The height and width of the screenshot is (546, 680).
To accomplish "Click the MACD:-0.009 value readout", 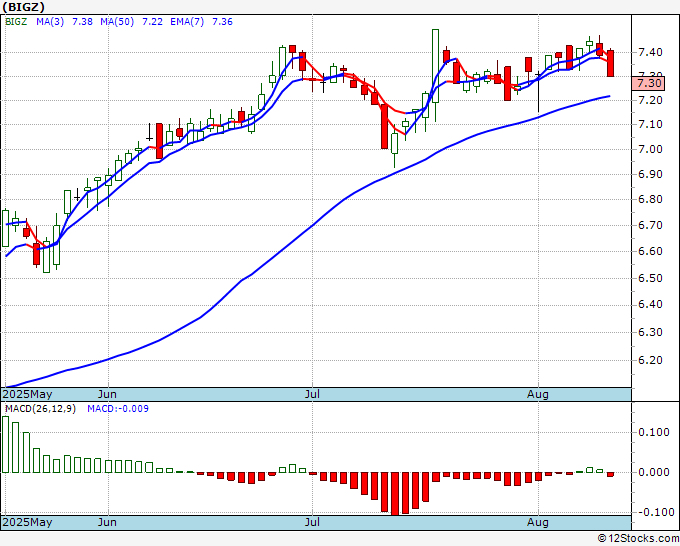I will click(x=118, y=409).
